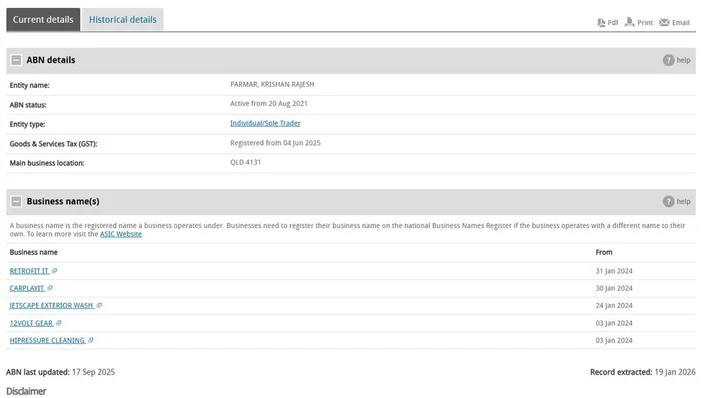
Task: Click the 'Main business location:' label
Action: (47, 163)
